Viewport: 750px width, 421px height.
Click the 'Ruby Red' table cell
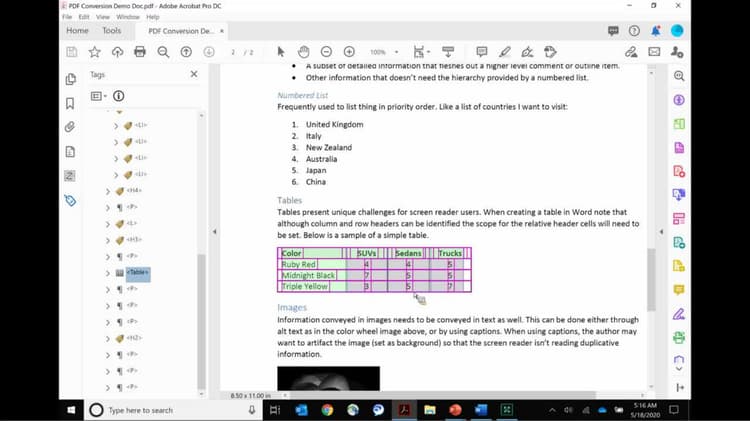(312, 264)
